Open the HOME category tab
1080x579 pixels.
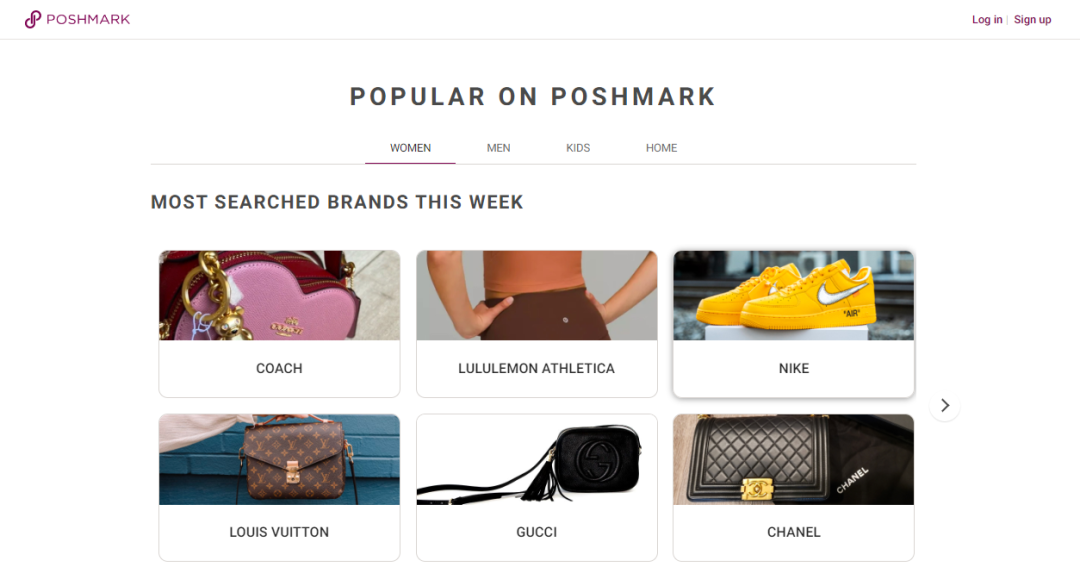(x=661, y=147)
